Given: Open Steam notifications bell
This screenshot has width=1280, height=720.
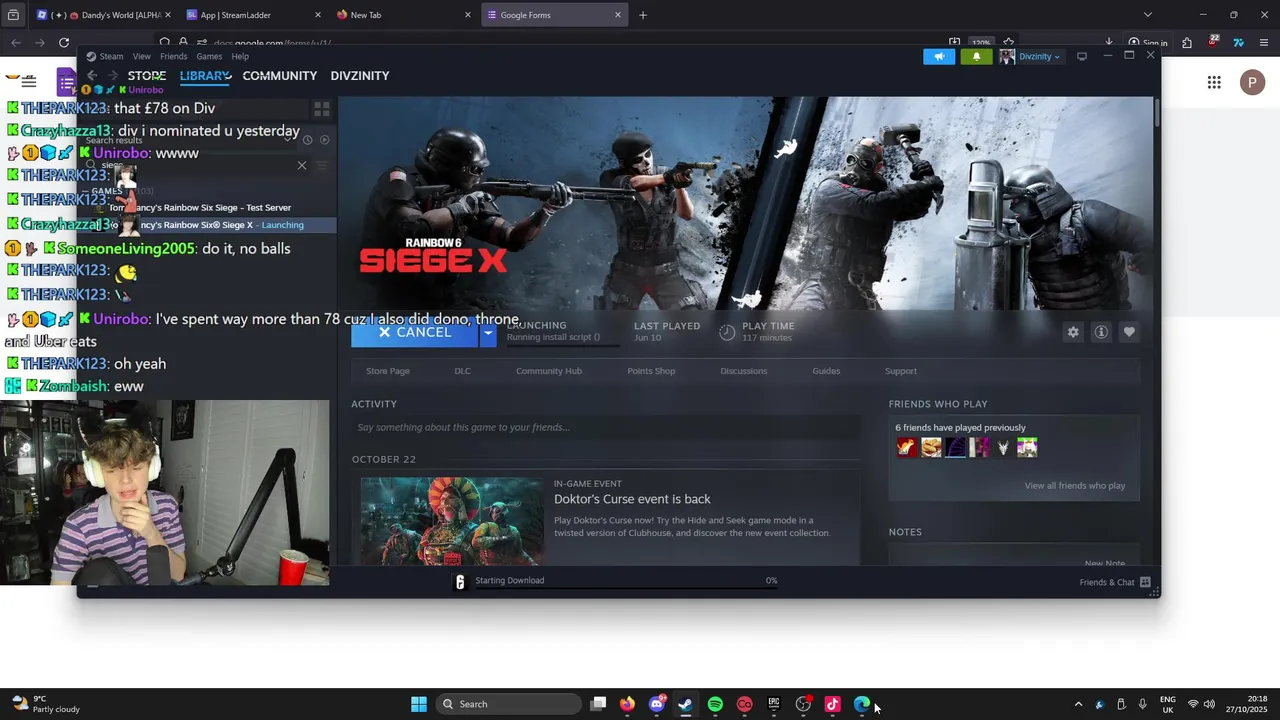Looking at the screenshot, I should [977, 57].
